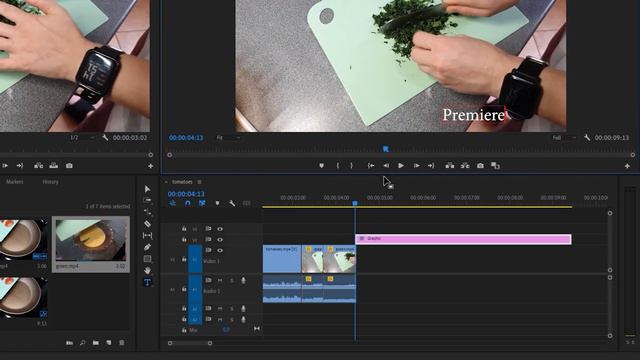
Task: Open Timeline Display Settings wrench
Action: [232, 203]
